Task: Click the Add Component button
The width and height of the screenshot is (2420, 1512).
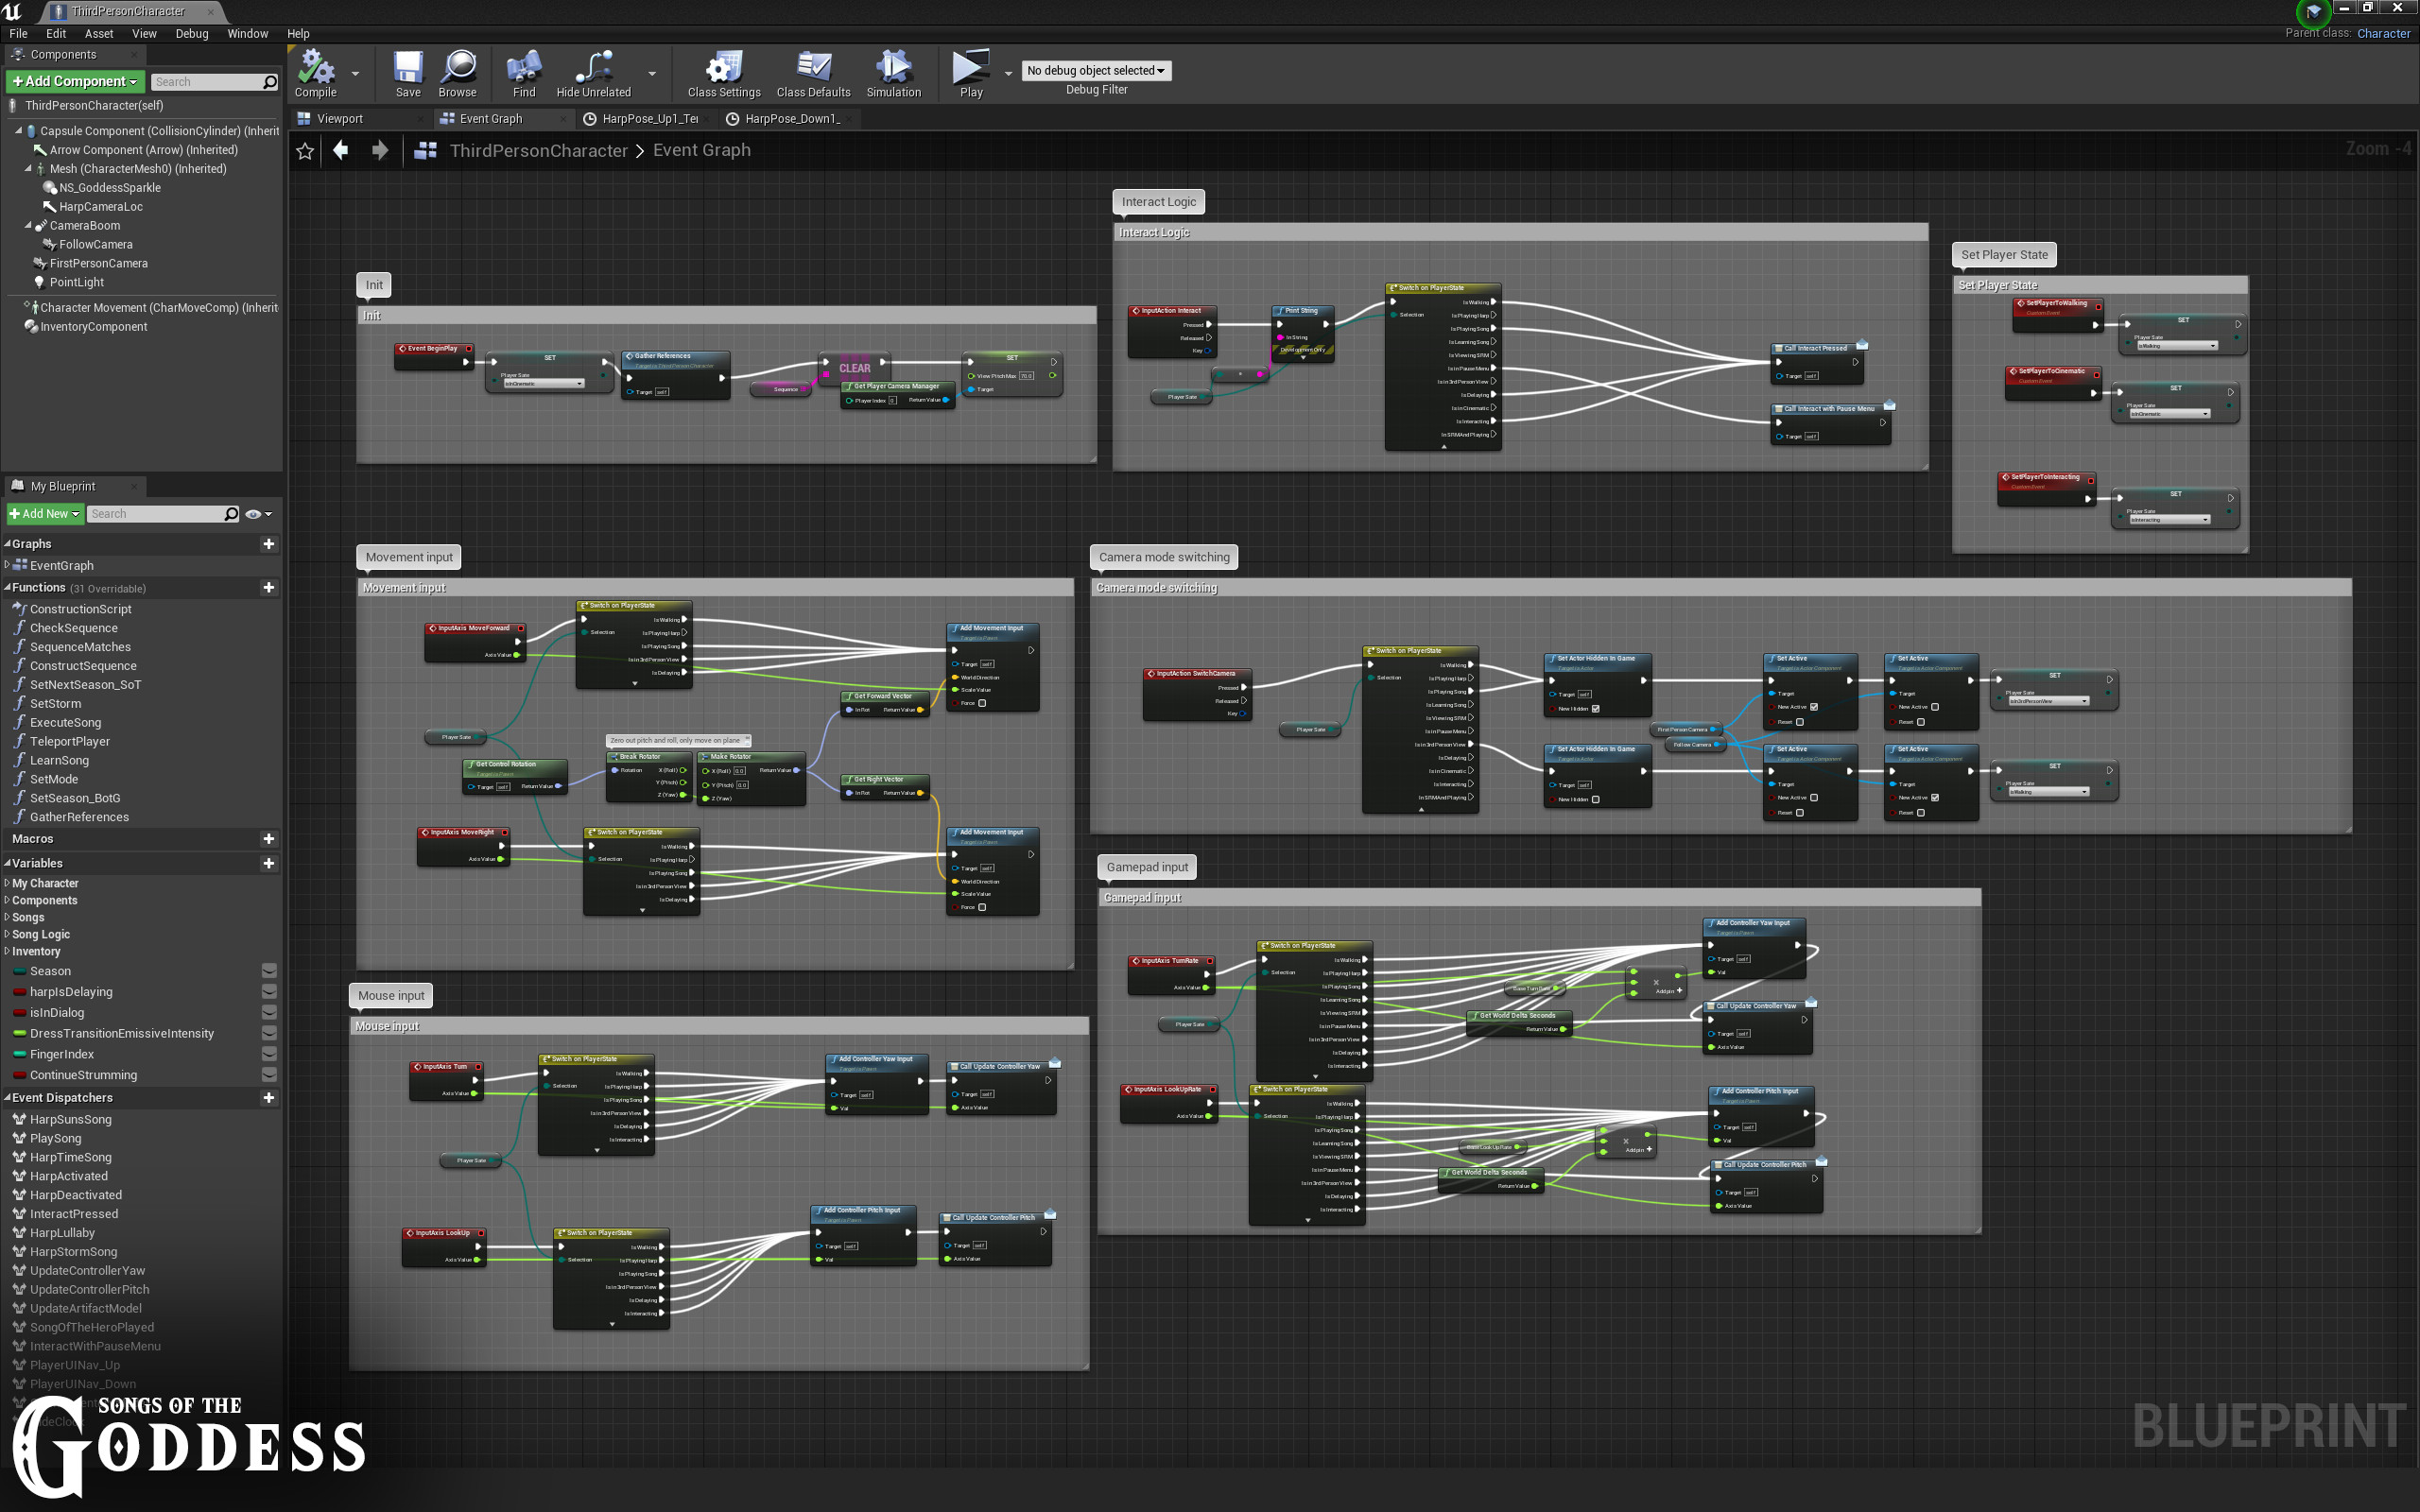Action: (75, 81)
